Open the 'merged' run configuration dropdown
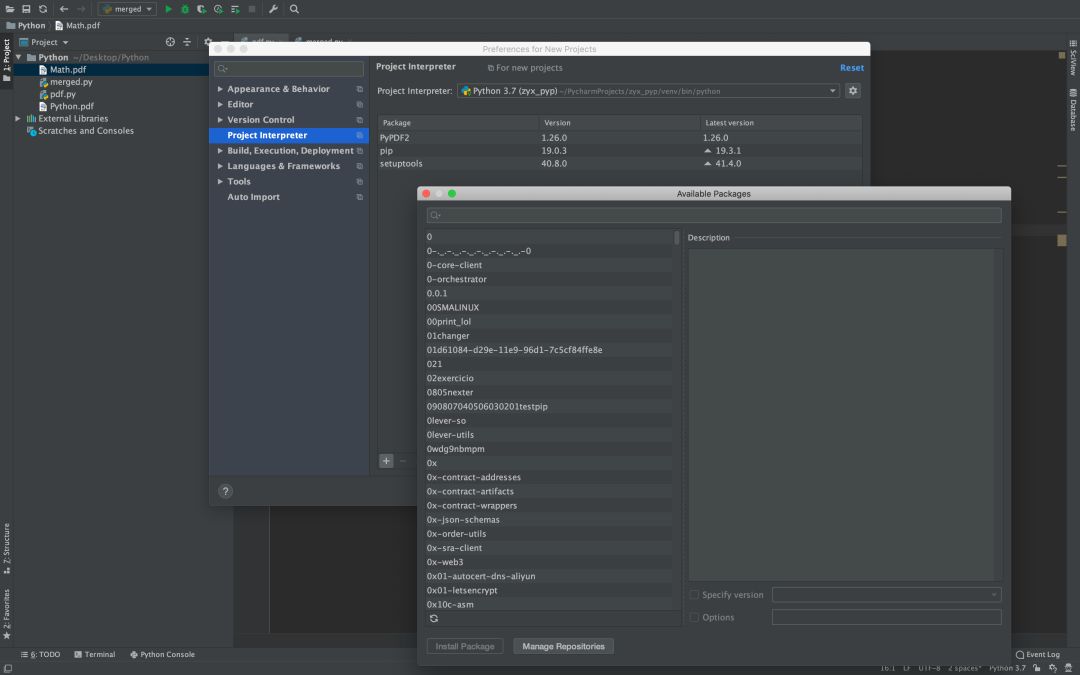The image size is (1080, 675). pos(127,9)
